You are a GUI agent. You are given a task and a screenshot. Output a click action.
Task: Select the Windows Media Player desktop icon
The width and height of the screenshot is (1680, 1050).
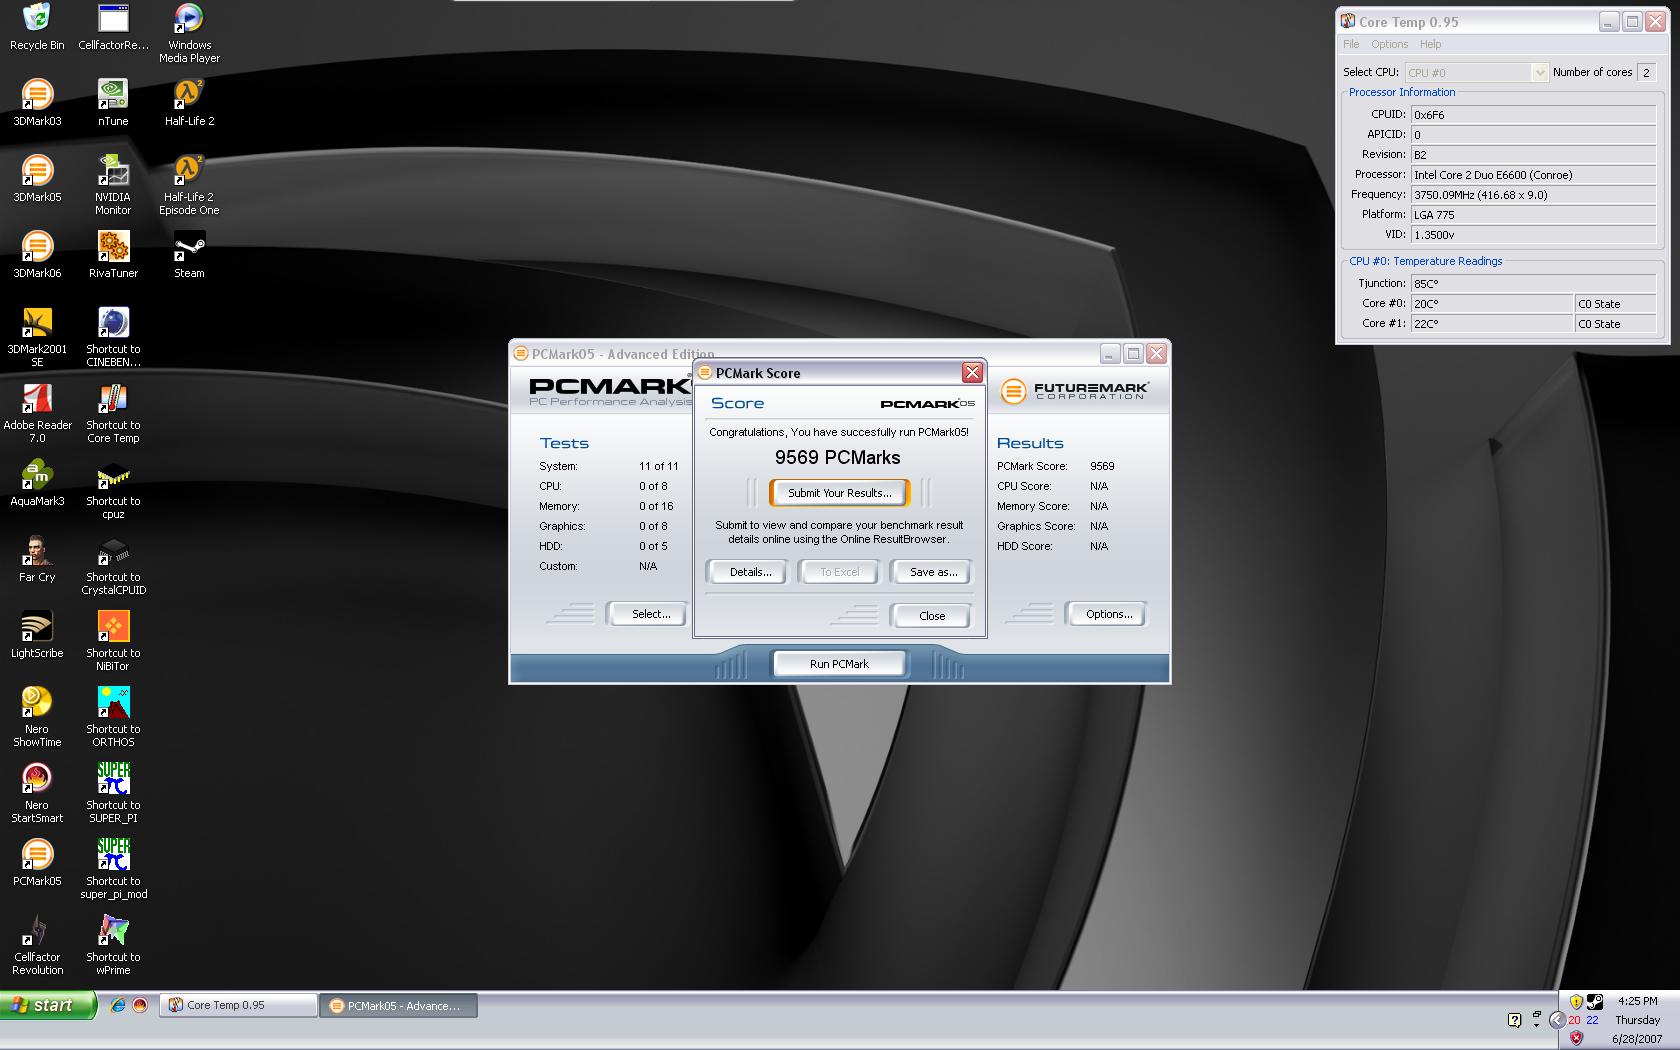tap(189, 33)
